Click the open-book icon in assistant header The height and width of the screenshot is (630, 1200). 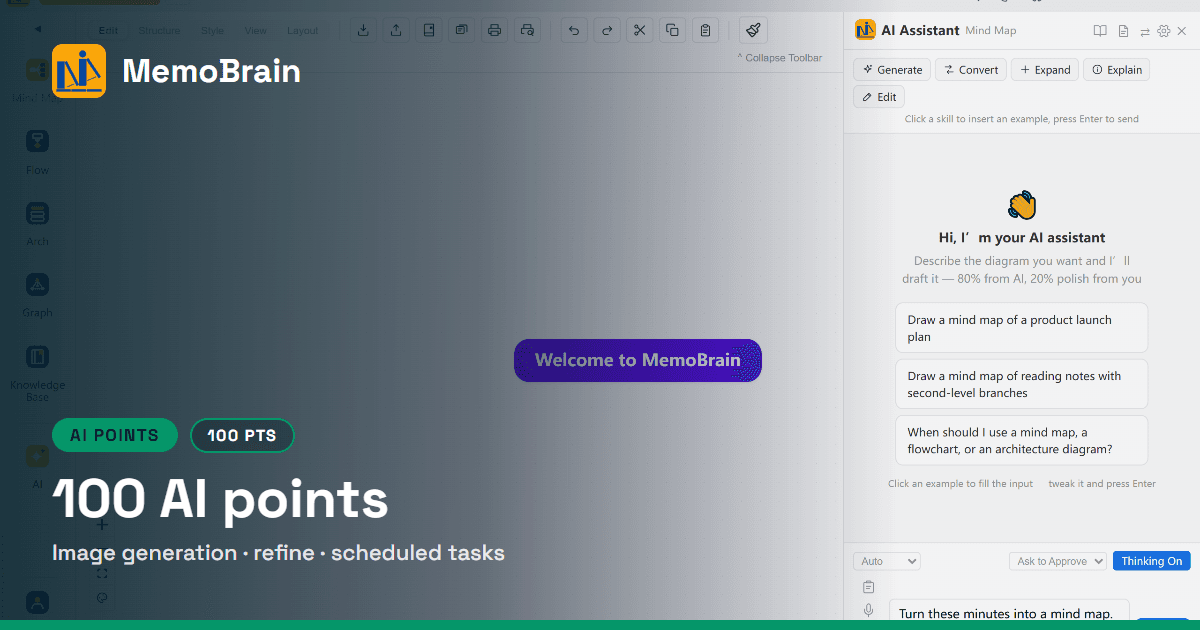[x=1100, y=31]
